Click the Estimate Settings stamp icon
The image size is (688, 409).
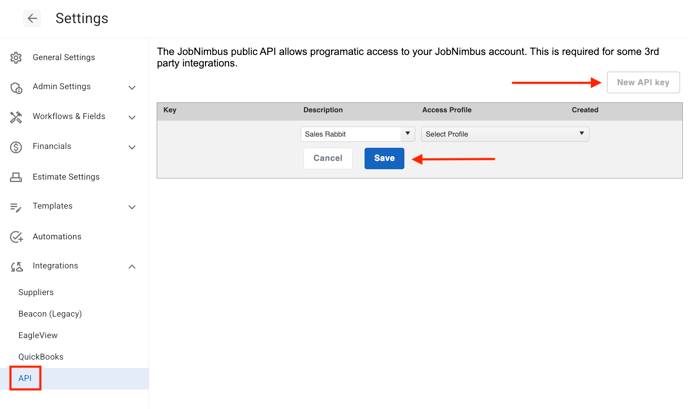click(x=16, y=177)
